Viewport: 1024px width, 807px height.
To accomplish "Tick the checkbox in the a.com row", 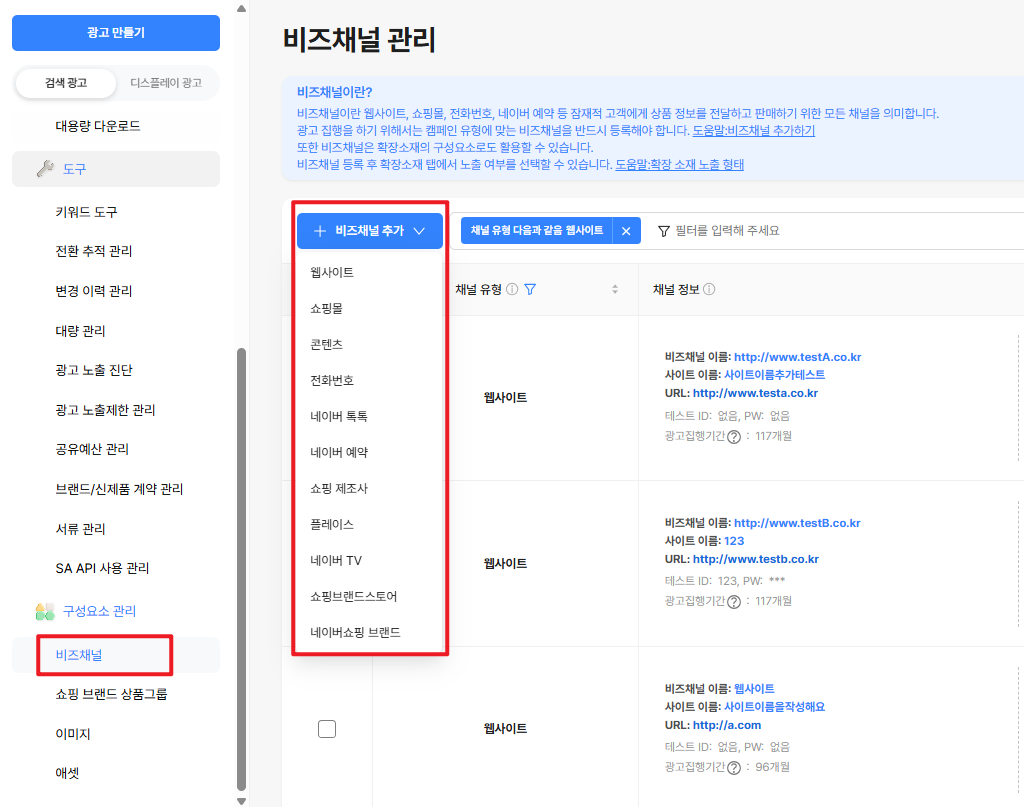I will pyautogui.click(x=327, y=729).
